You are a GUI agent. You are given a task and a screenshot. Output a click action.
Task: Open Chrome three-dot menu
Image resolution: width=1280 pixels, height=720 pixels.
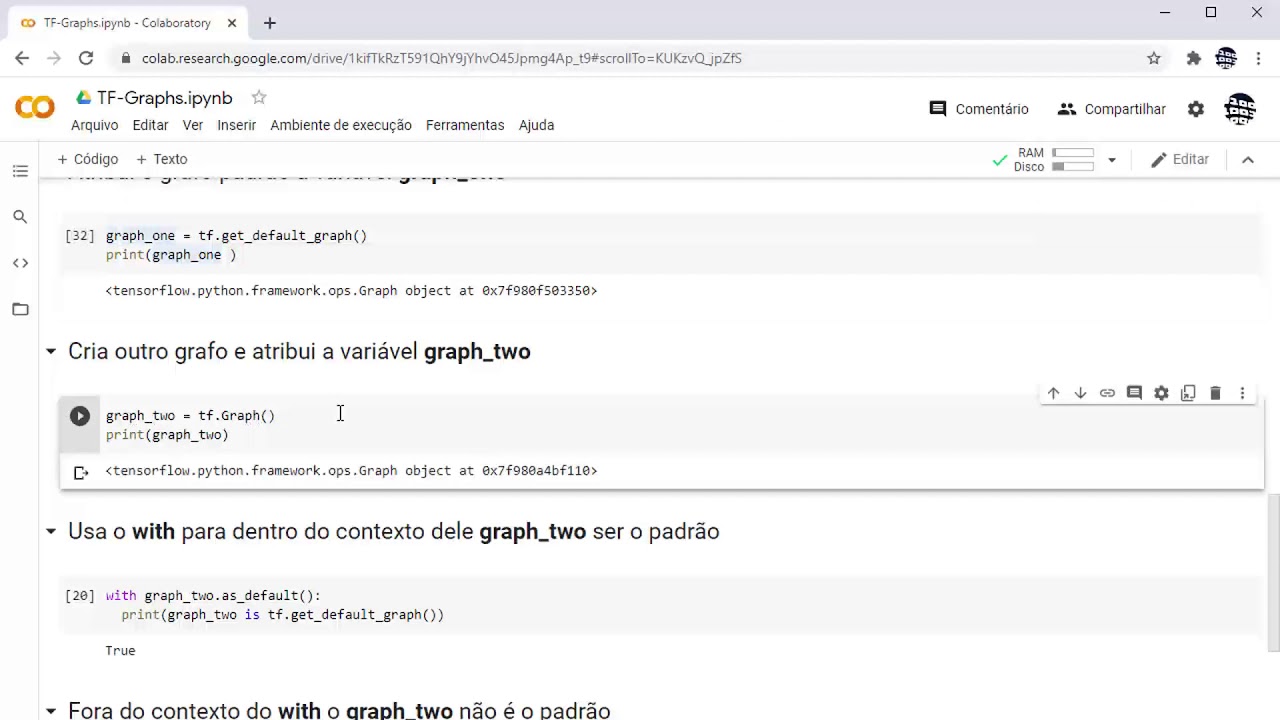(x=1257, y=58)
